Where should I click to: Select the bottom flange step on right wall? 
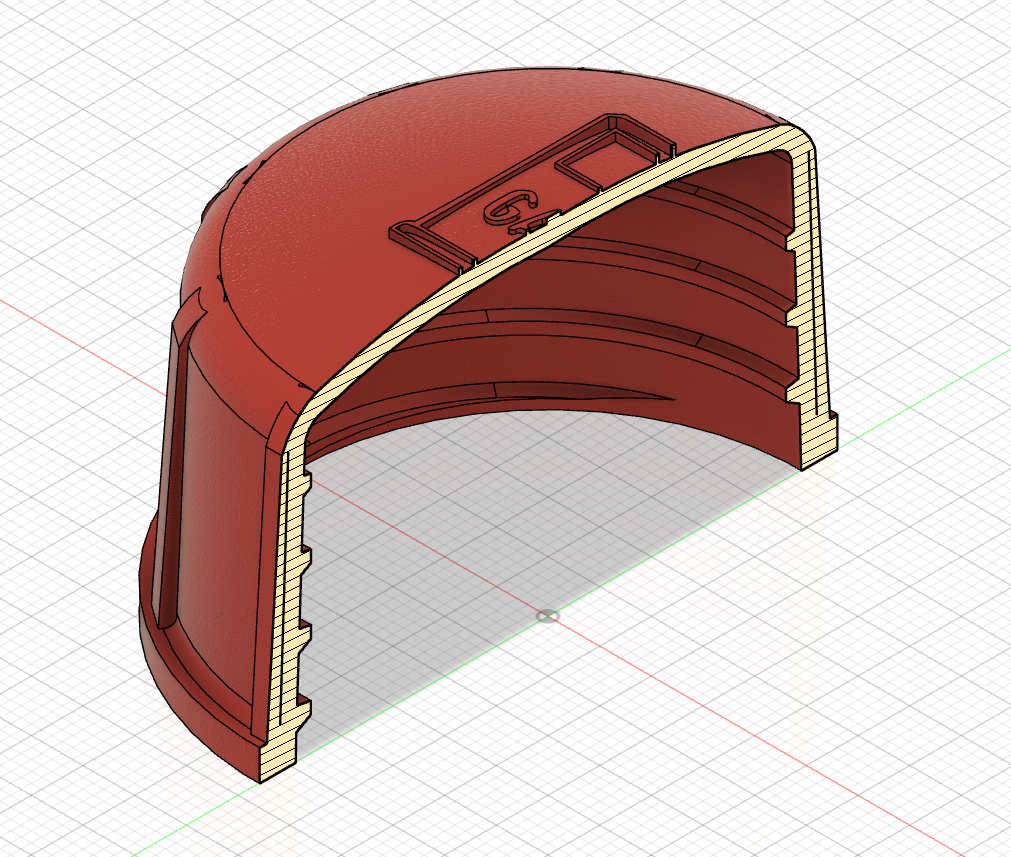click(x=819, y=438)
